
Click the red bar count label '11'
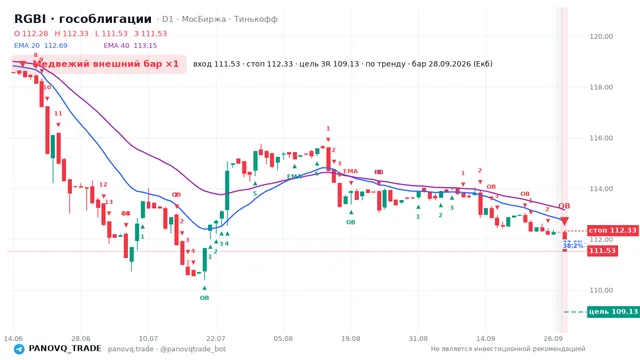tap(58, 113)
